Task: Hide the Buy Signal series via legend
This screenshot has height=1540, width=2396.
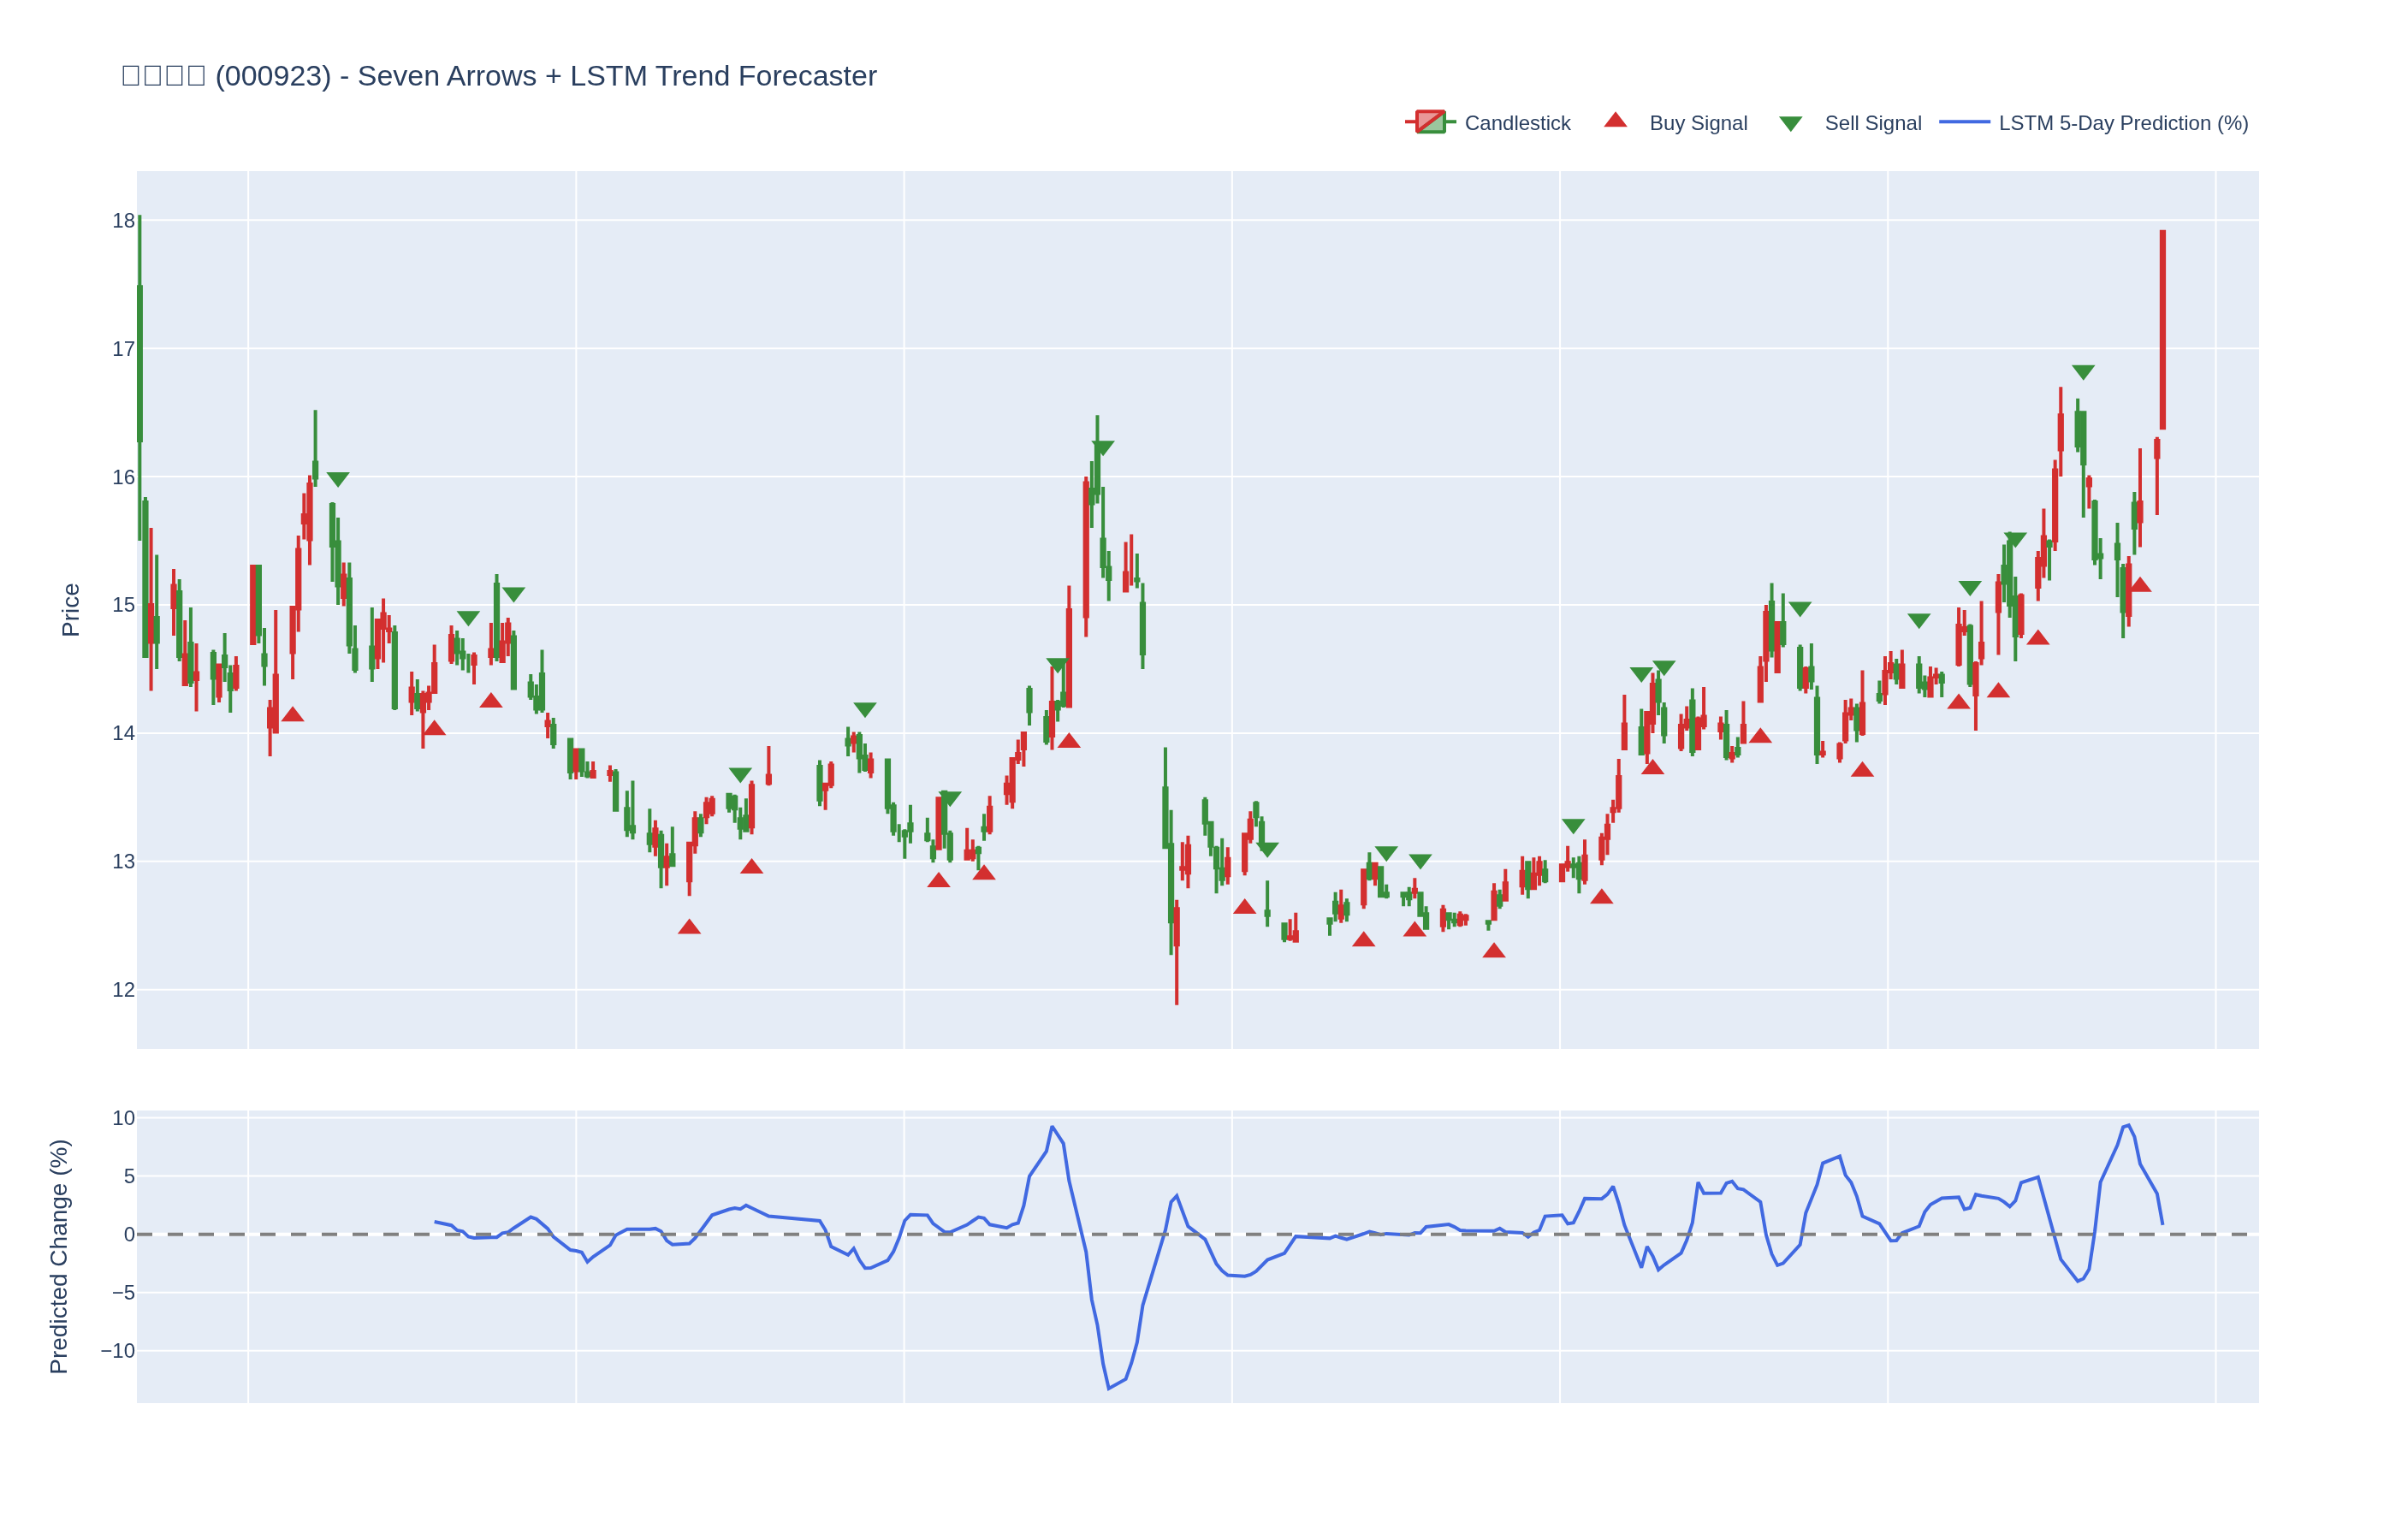Action: (x=1697, y=123)
